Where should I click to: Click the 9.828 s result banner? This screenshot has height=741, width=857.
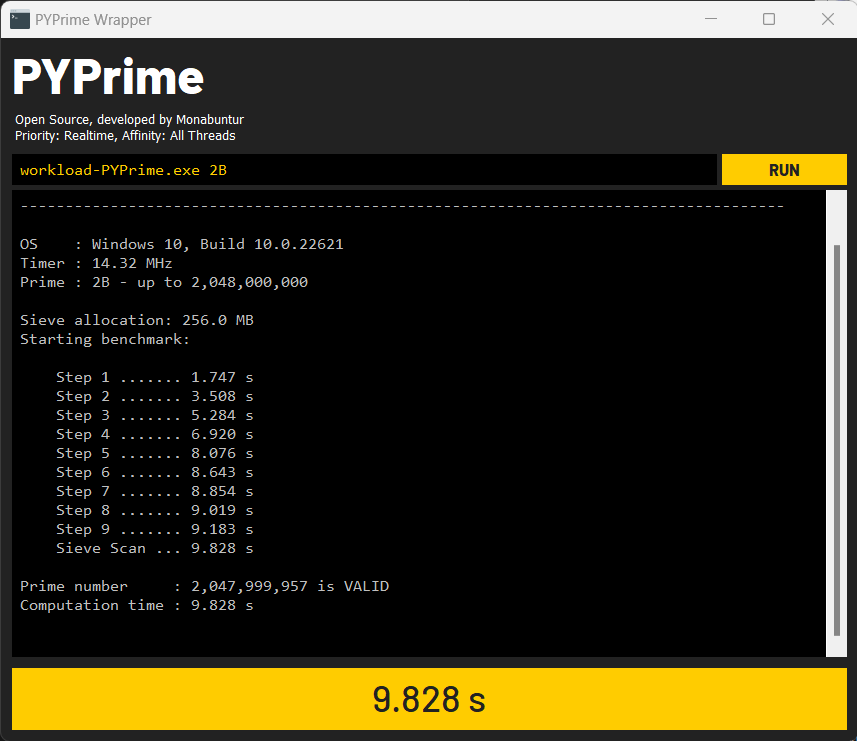coord(429,699)
